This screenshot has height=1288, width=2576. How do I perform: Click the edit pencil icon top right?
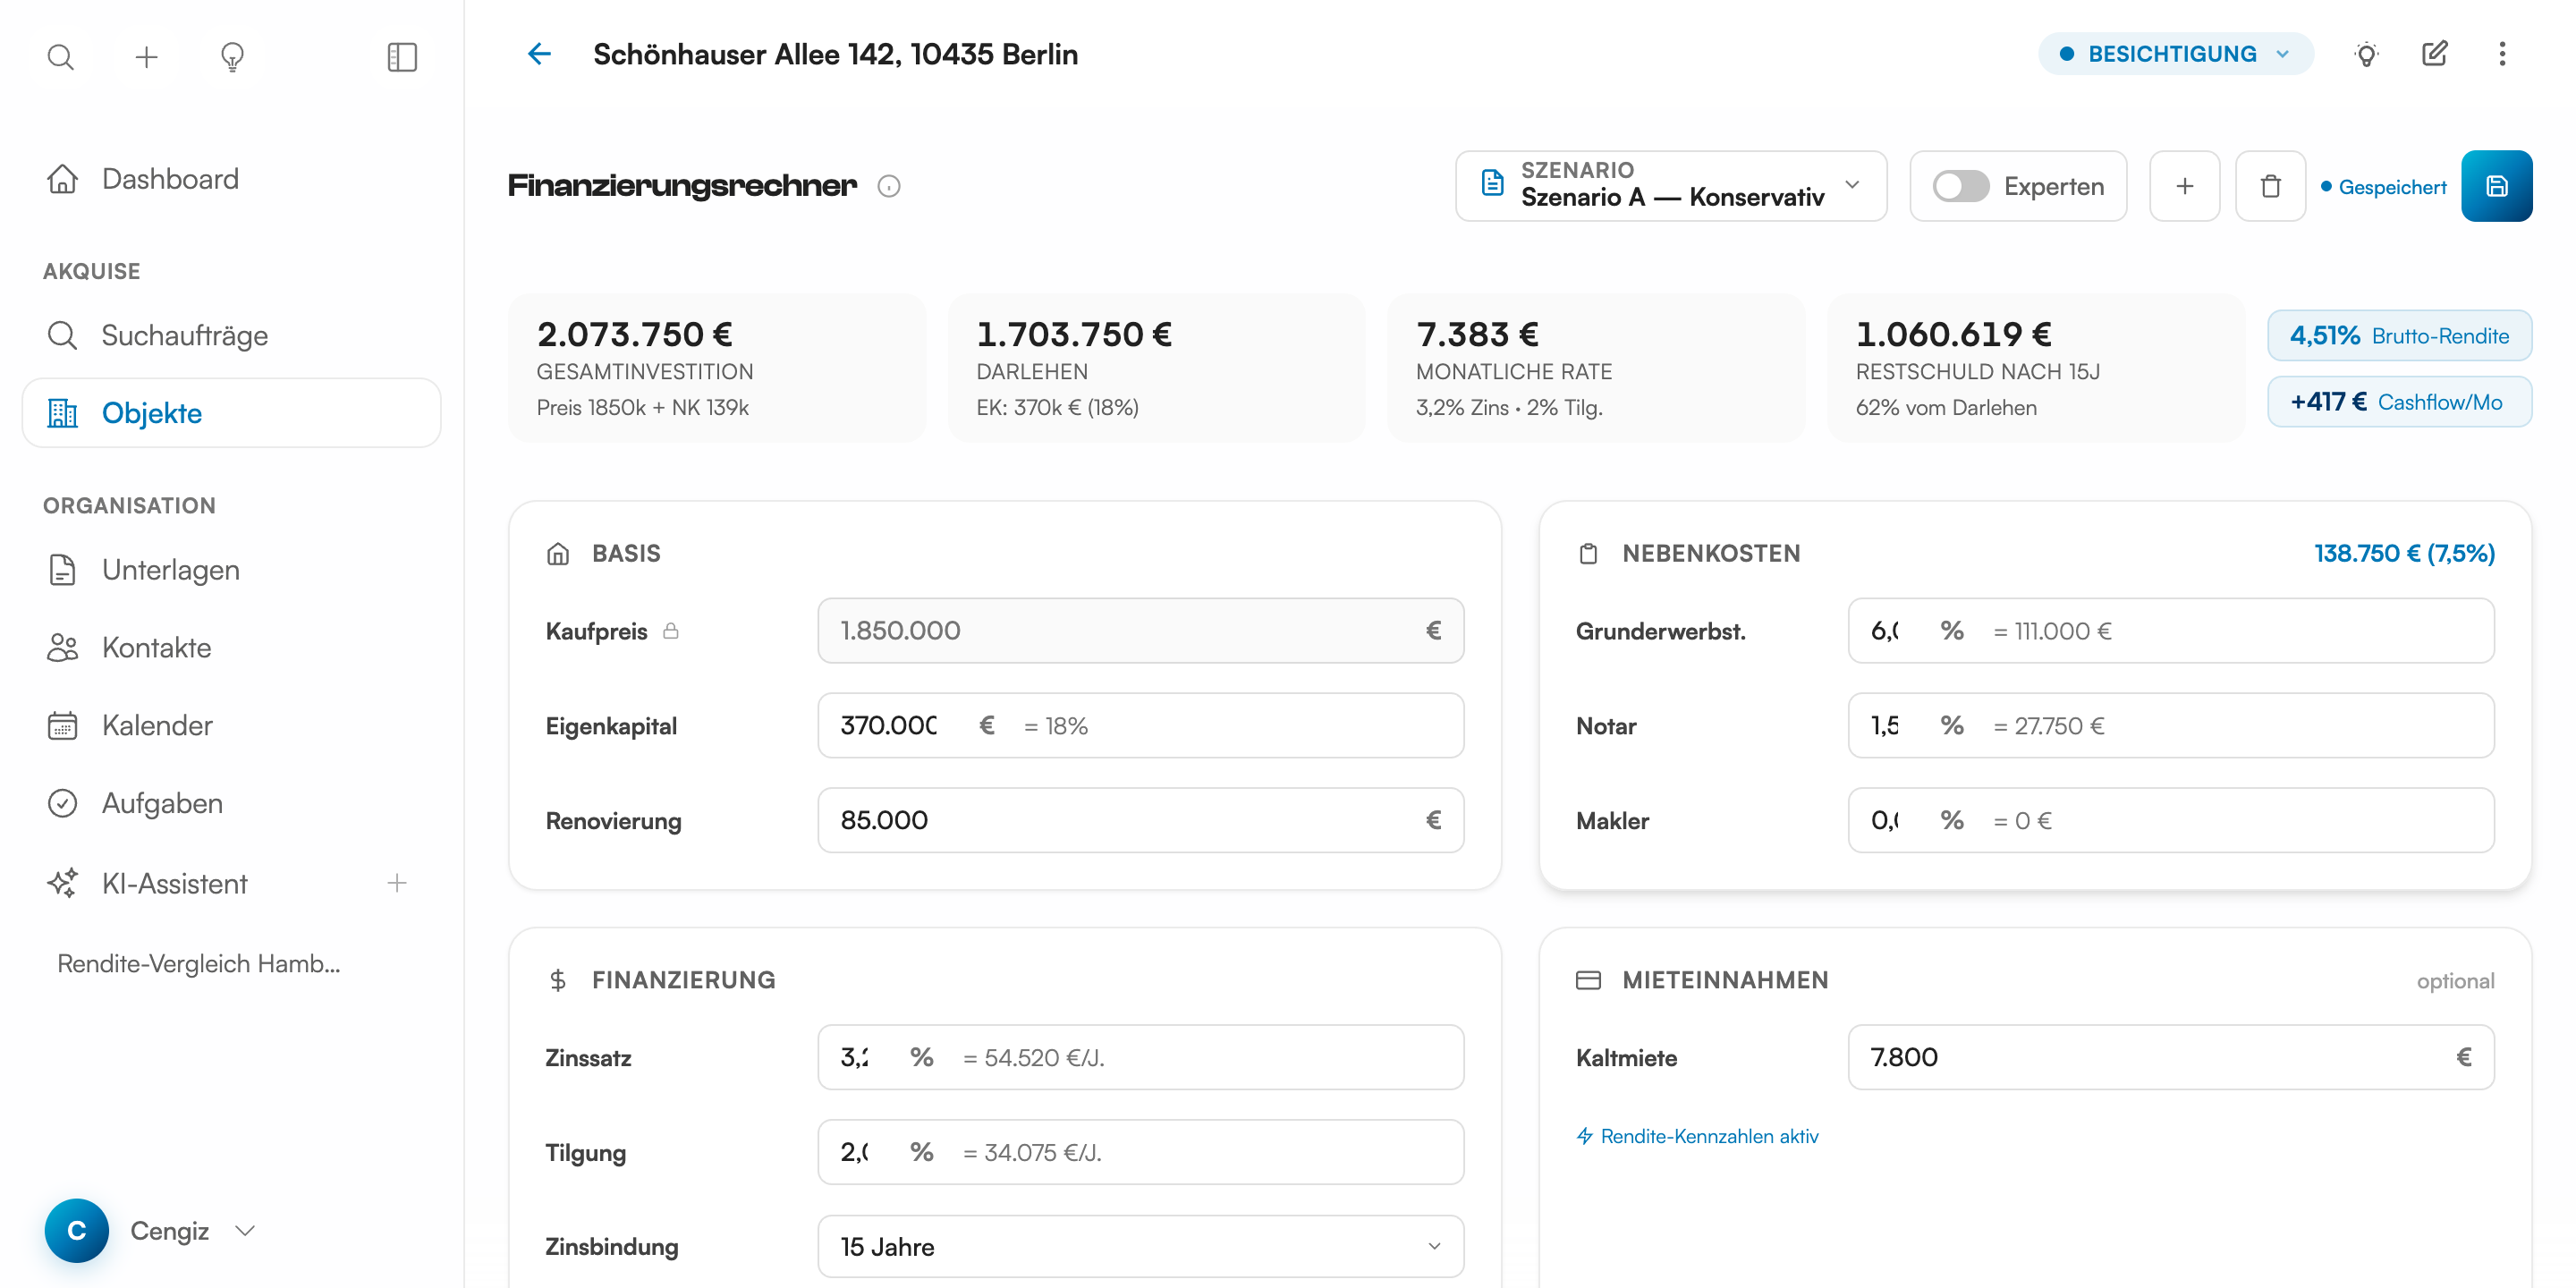2435,54
